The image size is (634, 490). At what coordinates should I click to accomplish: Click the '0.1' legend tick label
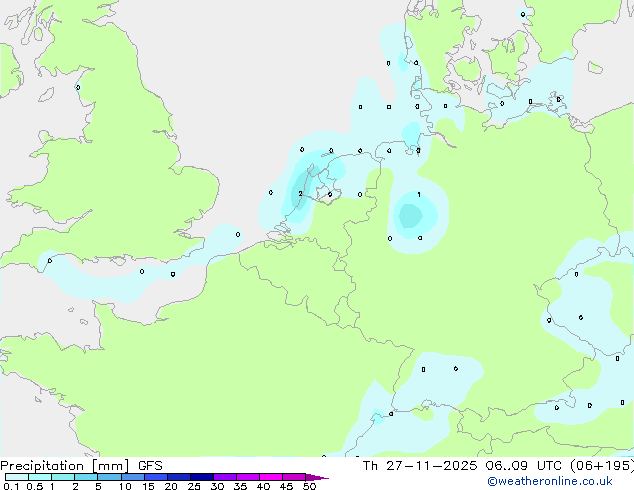click(x=11, y=486)
